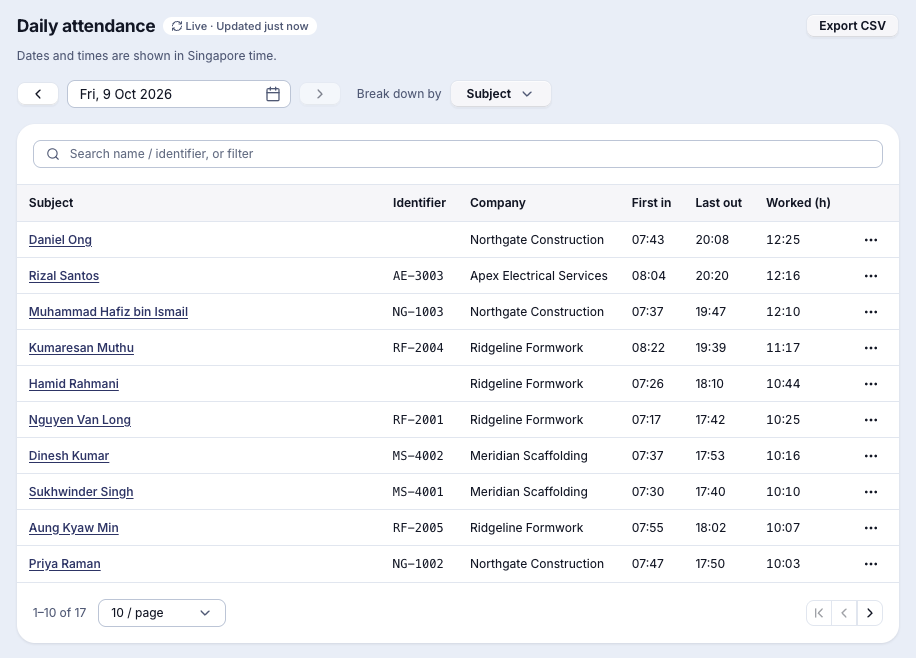The width and height of the screenshot is (916, 658).
Task: Focus the search name / identifier field
Action: click(458, 154)
